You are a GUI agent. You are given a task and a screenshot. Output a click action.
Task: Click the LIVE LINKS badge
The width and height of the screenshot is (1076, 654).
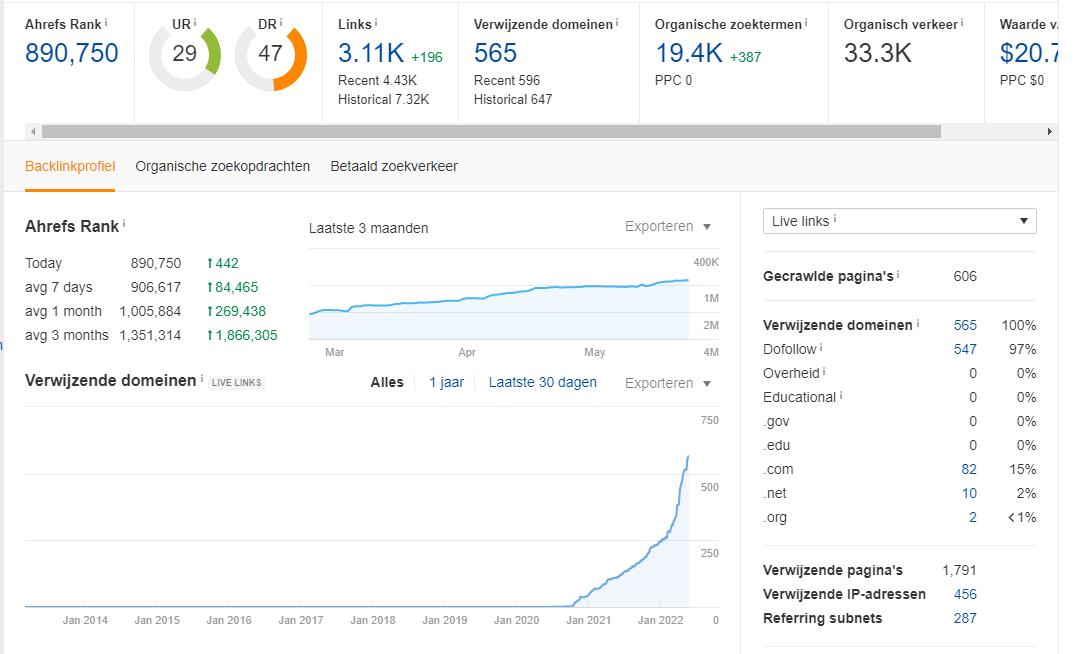point(236,383)
